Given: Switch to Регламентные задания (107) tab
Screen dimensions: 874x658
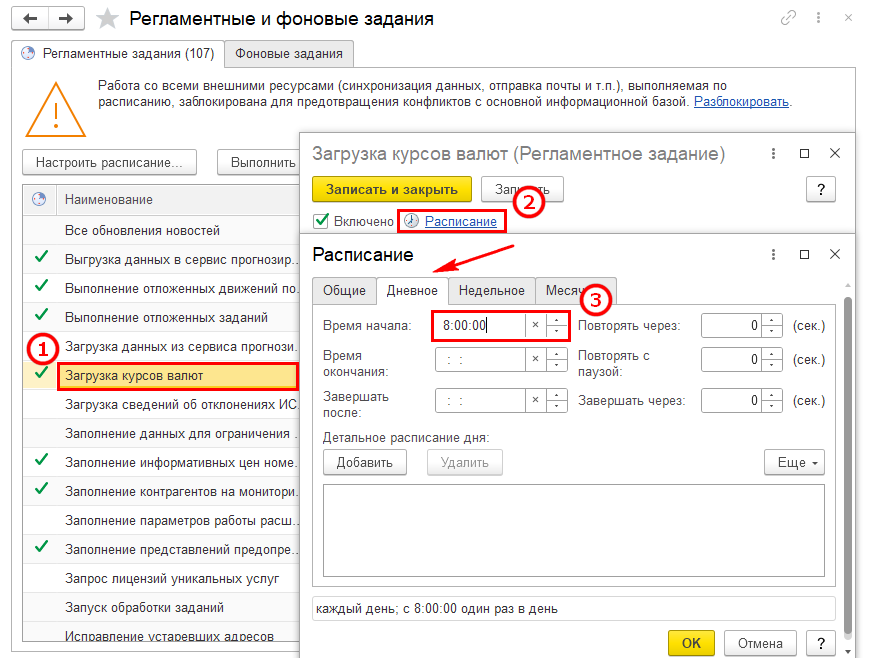Looking at the screenshot, I should click(118, 54).
